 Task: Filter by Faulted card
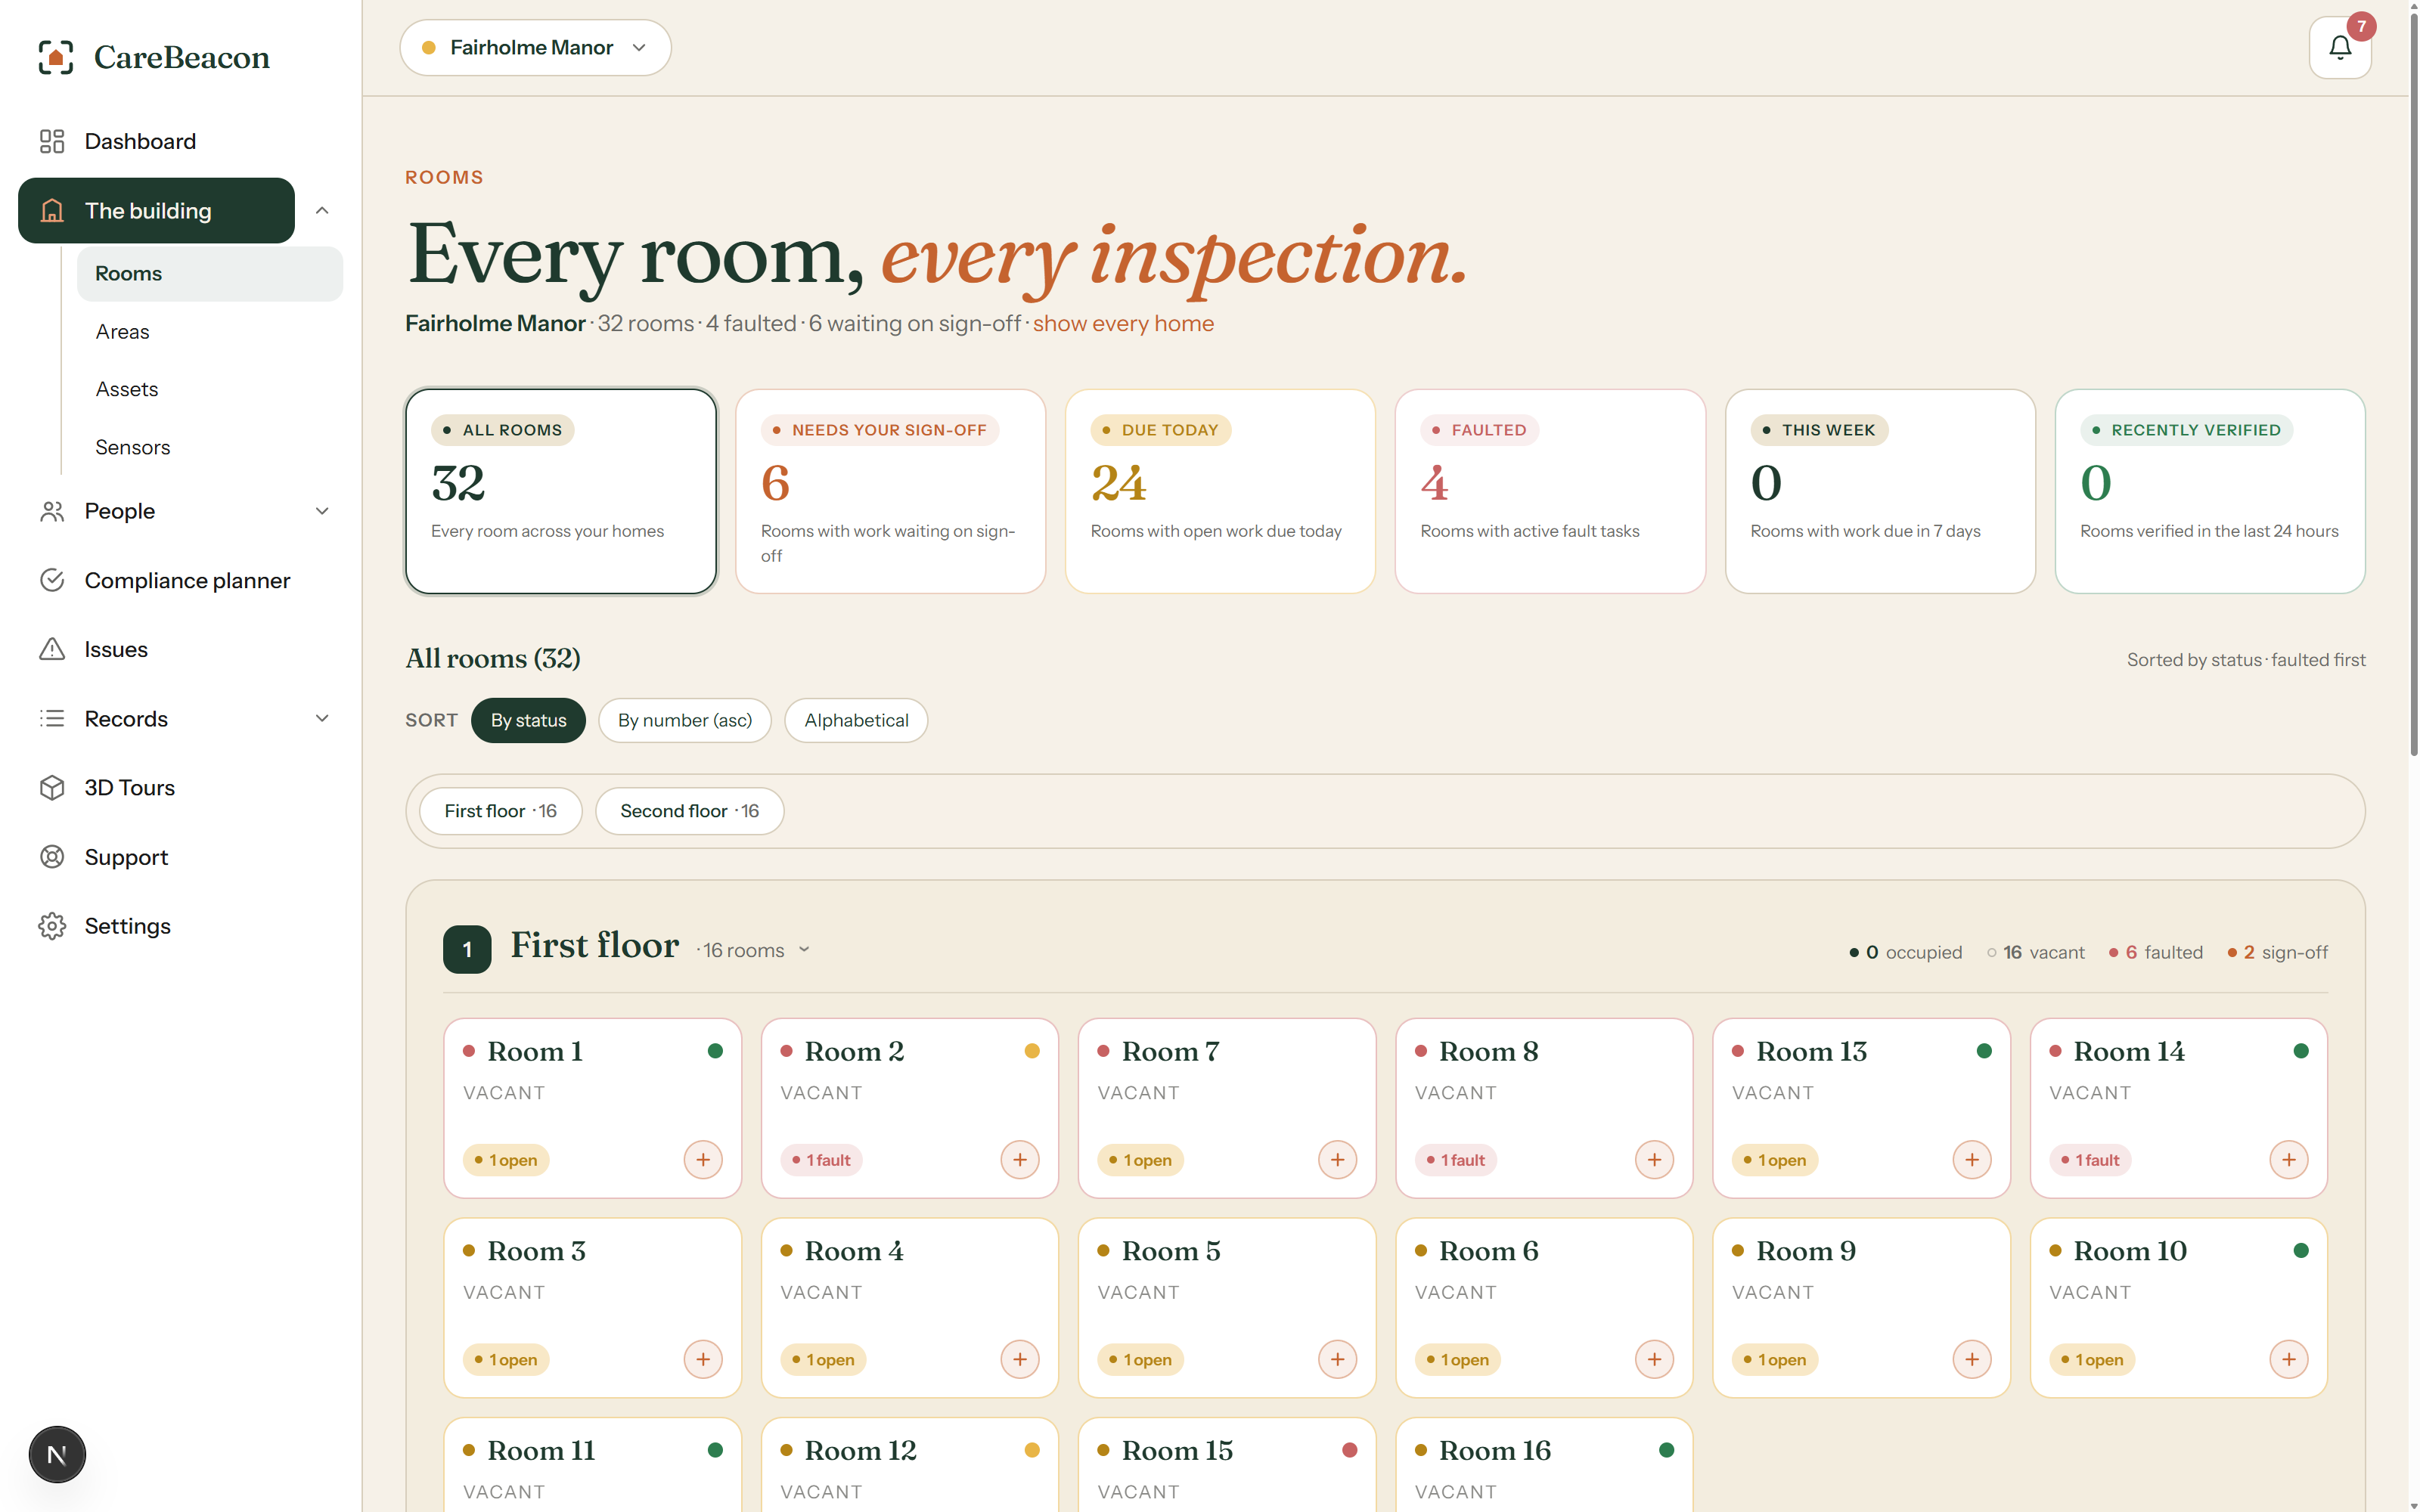pyautogui.click(x=1550, y=491)
